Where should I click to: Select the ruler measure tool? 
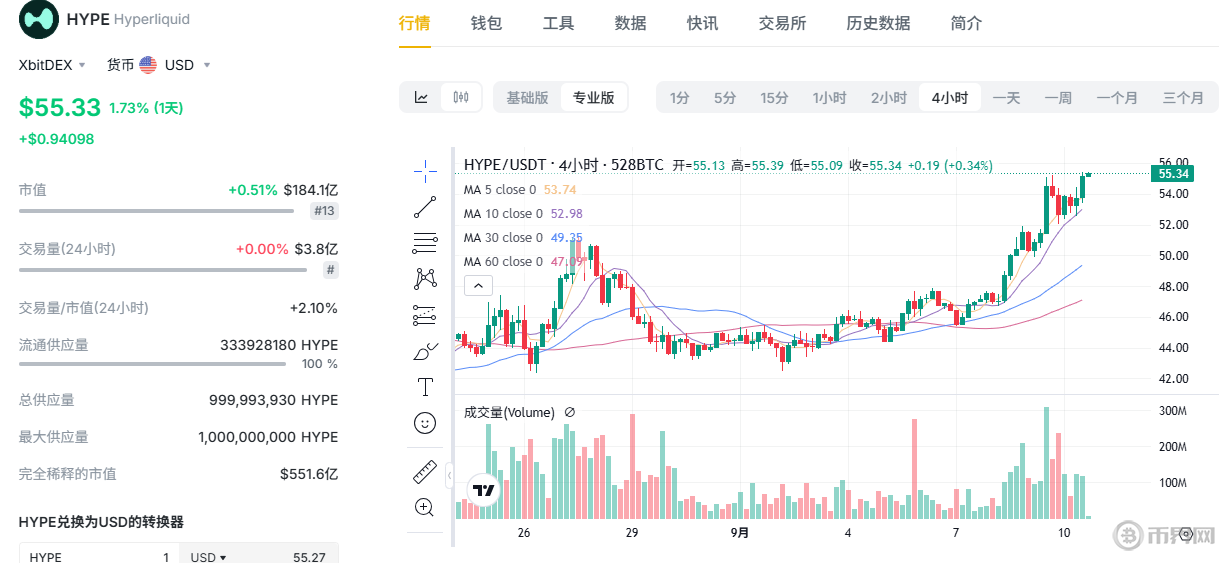425,471
